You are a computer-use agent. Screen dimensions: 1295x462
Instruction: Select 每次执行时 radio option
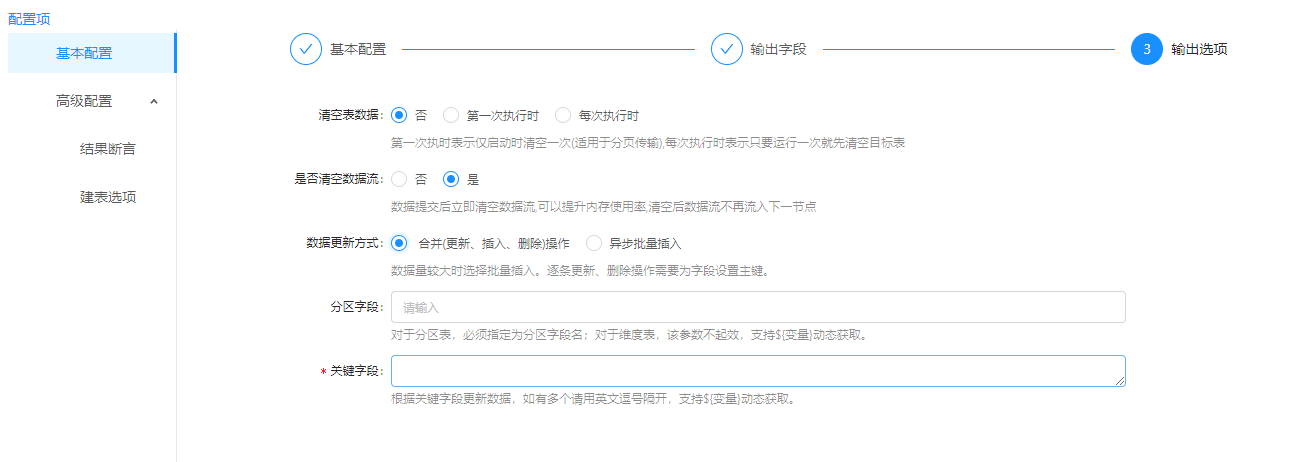pos(563,115)
